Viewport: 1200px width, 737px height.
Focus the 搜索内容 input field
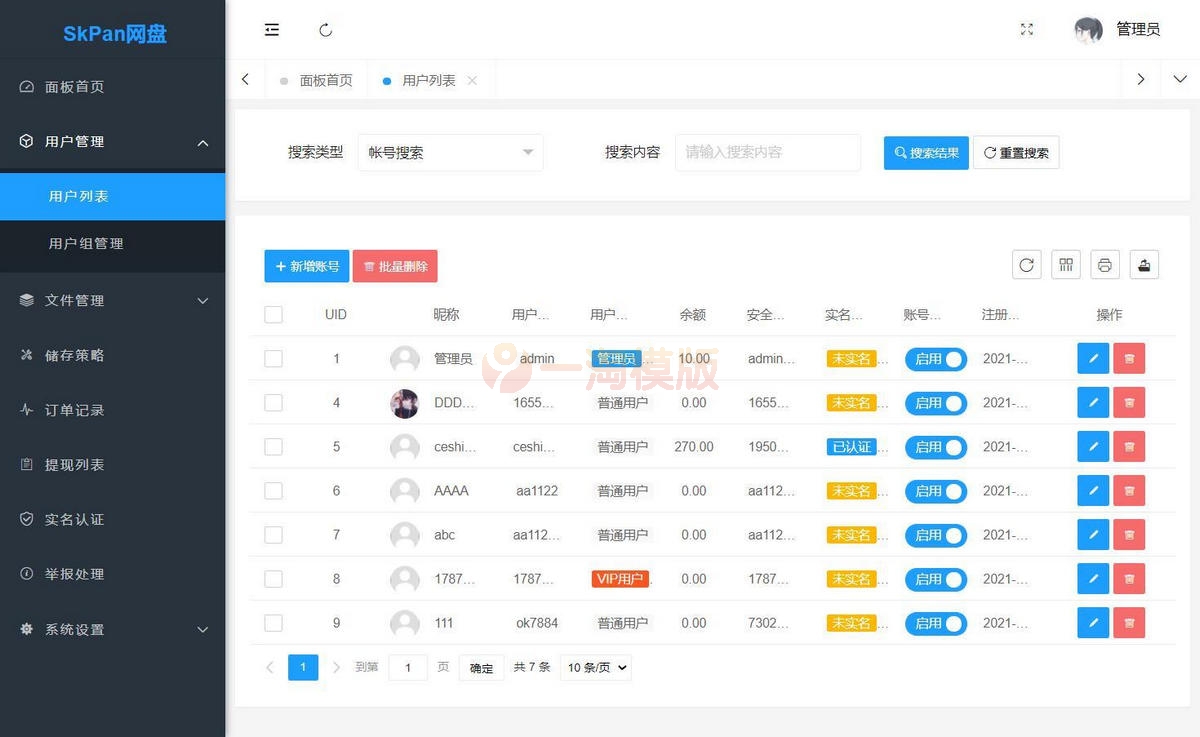767,153
